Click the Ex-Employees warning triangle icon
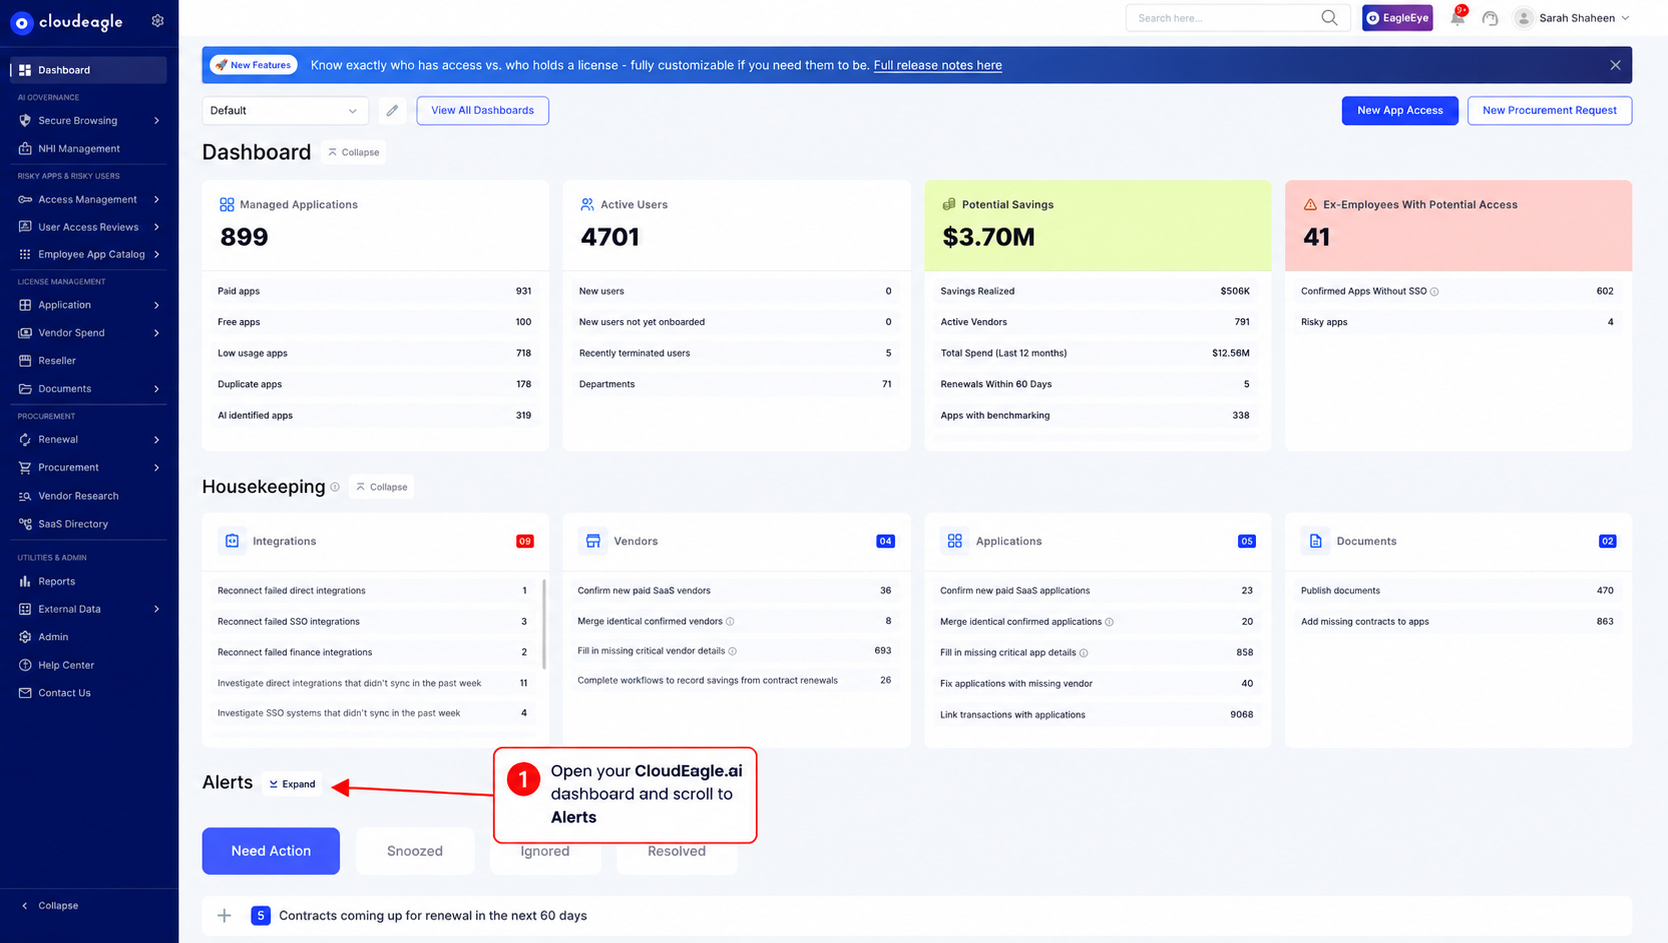1668x943 pixels. (1310, 204)
